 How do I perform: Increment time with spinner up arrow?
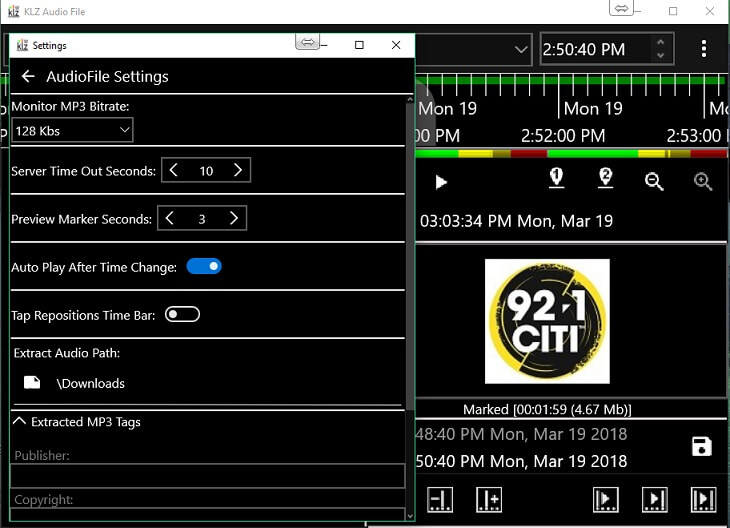[660, 42]
